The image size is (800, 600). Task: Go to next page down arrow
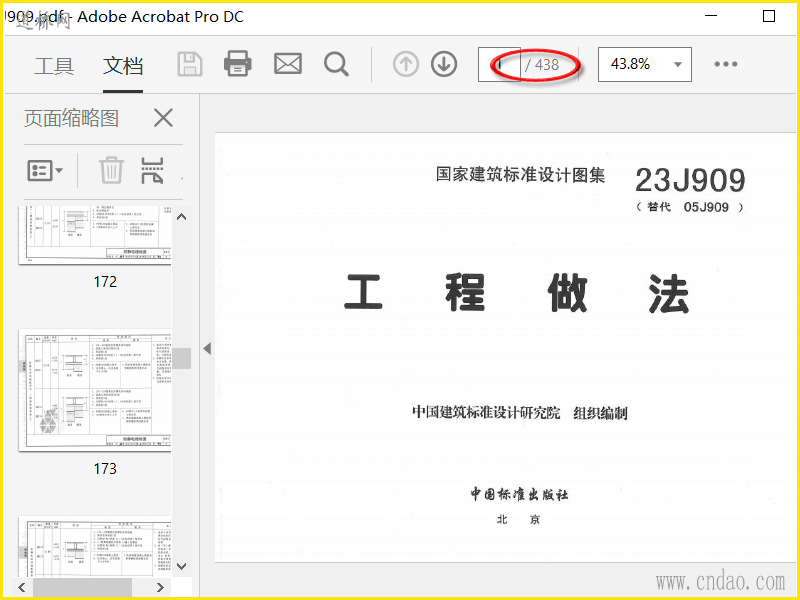(x=444, y=64)
